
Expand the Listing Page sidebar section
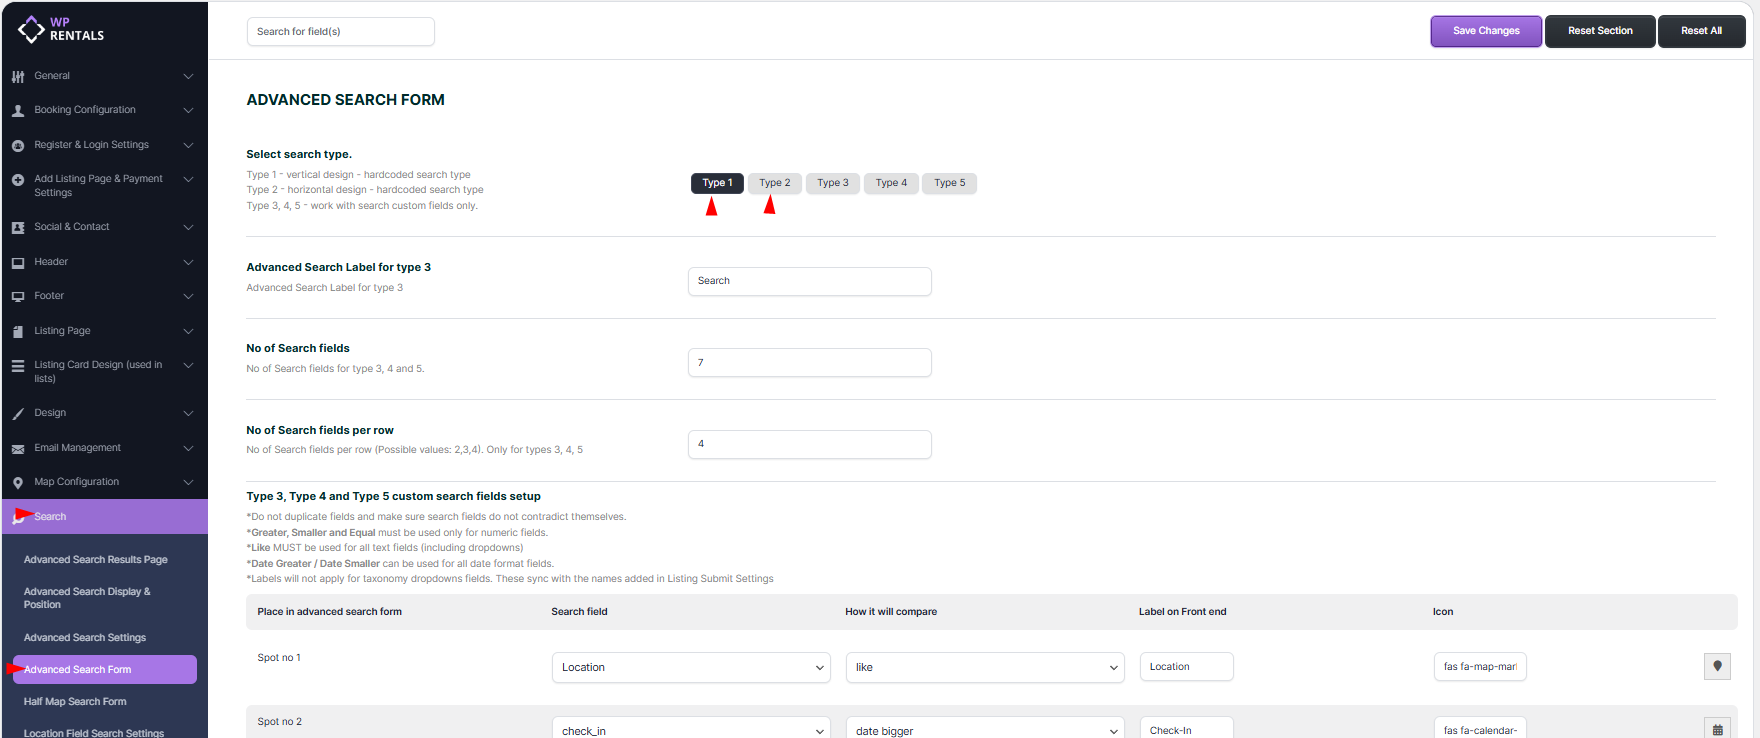click(104, 331)
